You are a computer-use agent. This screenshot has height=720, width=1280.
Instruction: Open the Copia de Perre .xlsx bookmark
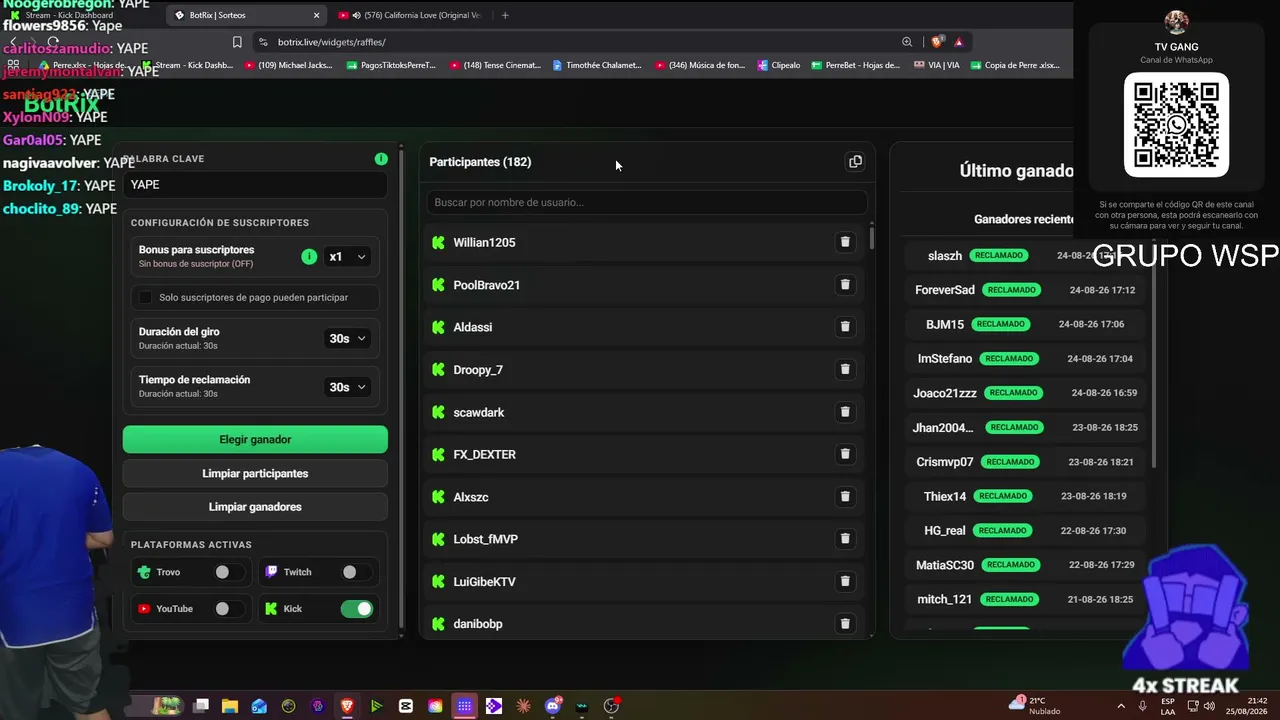[x=1015, y=66]
